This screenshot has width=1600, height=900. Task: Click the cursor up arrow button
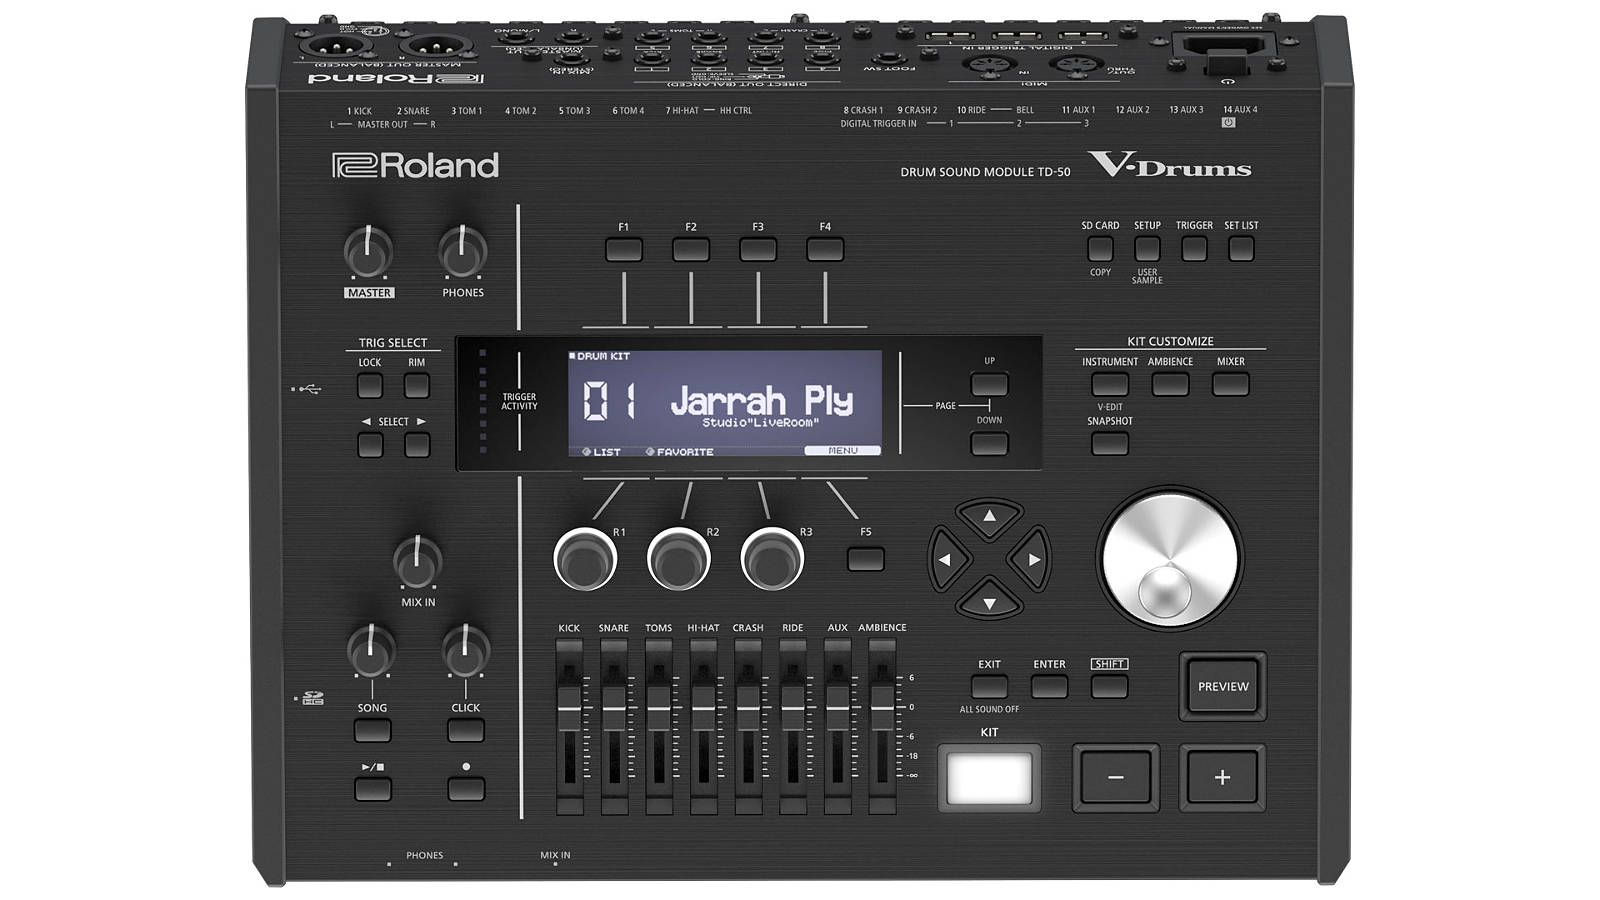point(989,518)
